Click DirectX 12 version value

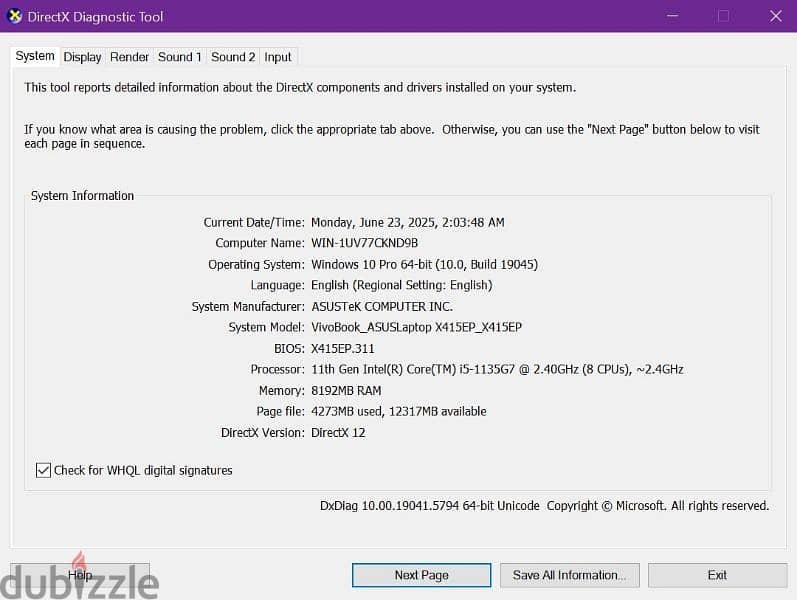click(338, 433)
